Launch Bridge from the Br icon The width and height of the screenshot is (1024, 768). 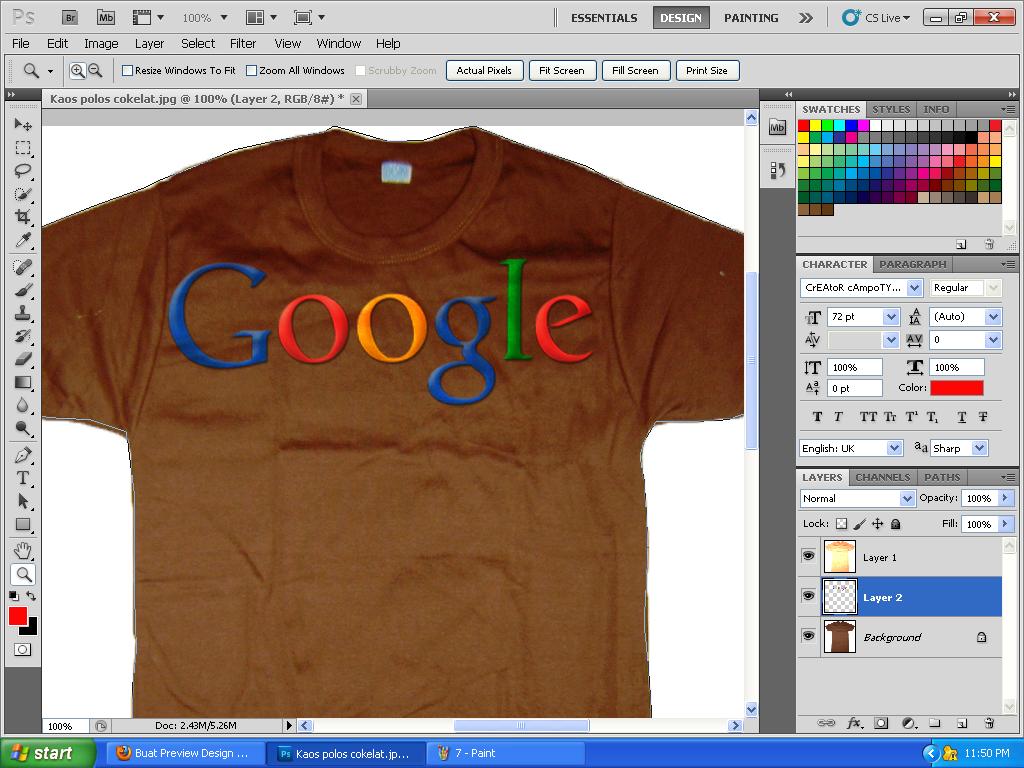point(70,18)
